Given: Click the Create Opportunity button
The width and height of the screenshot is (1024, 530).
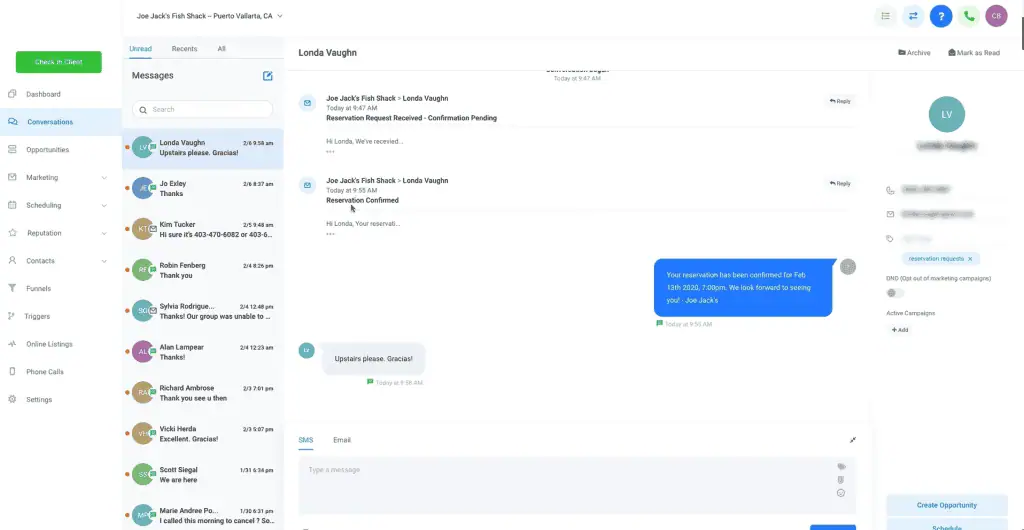Looking at the screenshot, I should coord(946,505).
